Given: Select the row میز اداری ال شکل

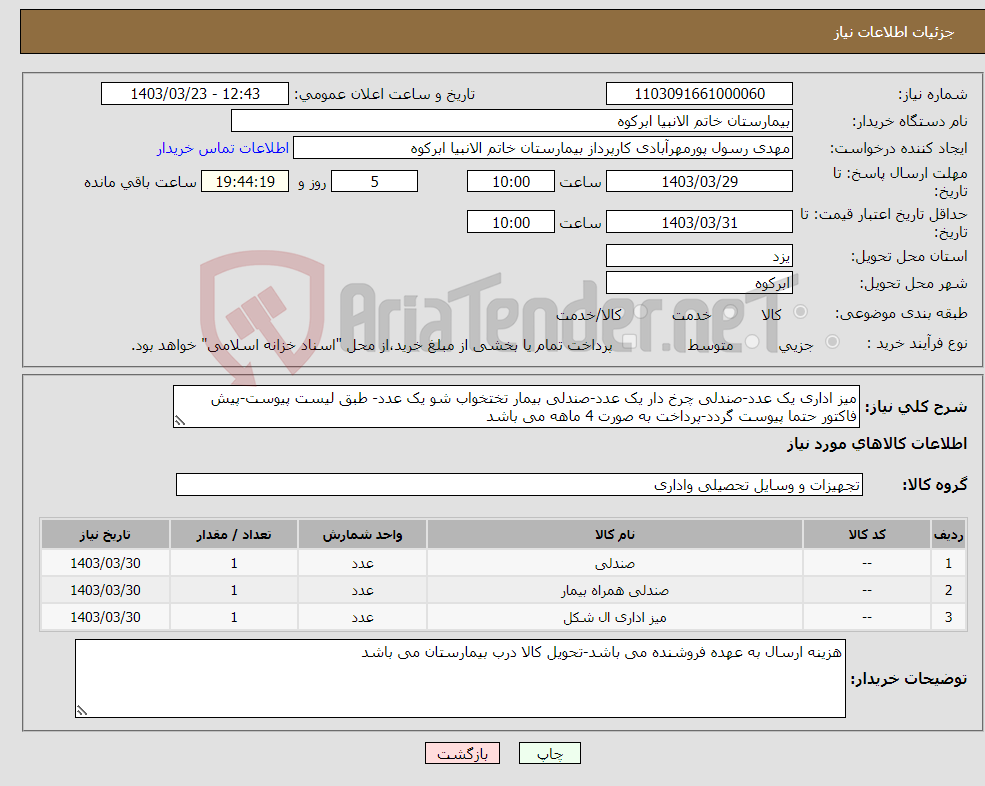Looking at the screenshot, I should (x=503, y=617).
